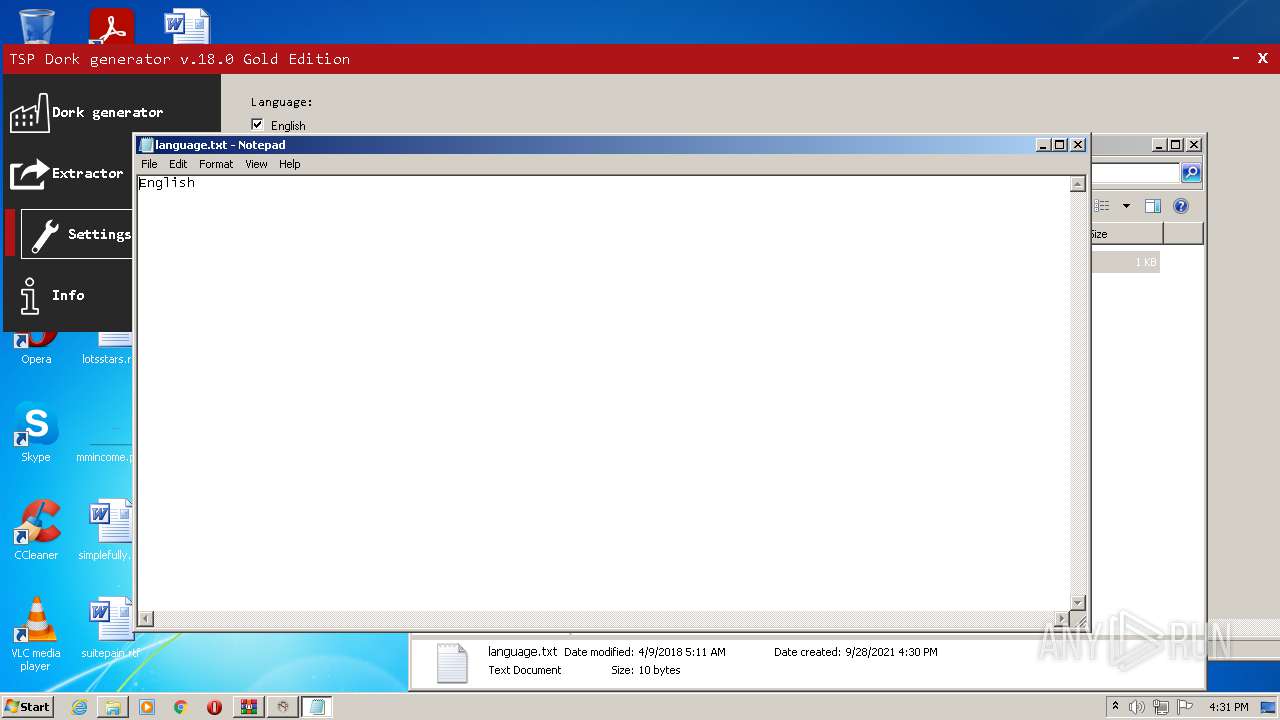Click the search magnifier in the Explorer window

click(1190, 173)
